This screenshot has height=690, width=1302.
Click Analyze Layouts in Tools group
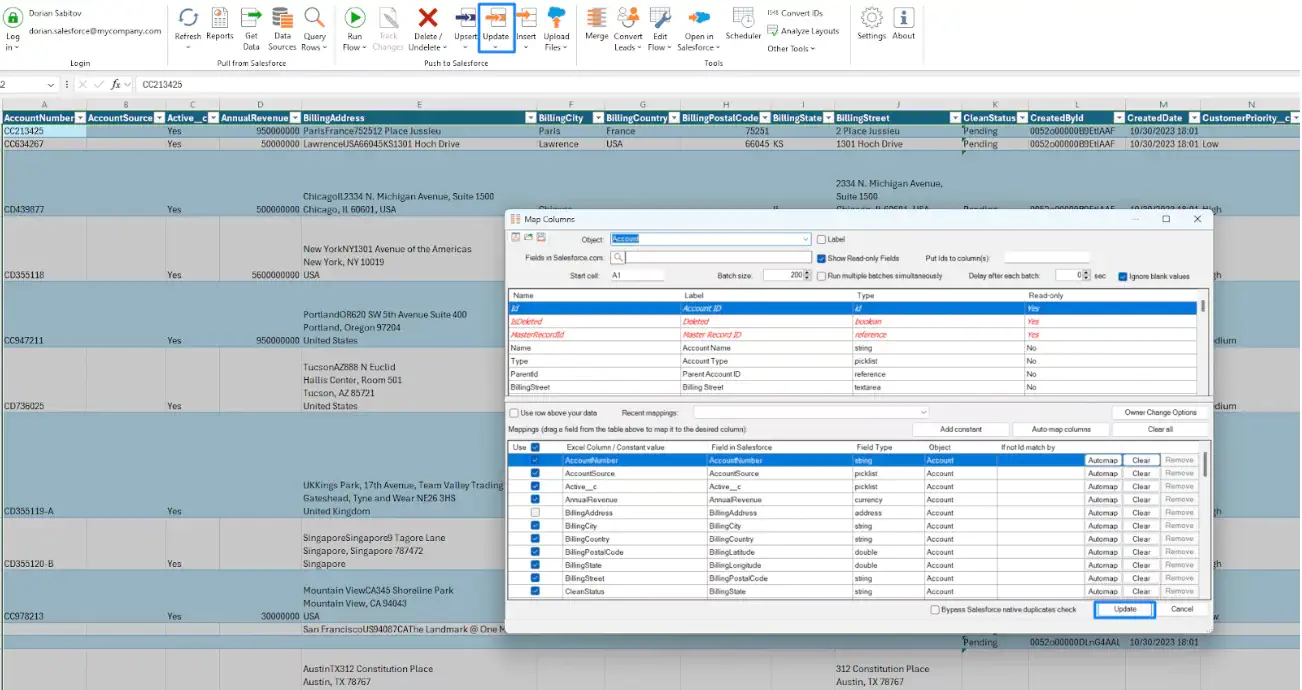[x=803, y=31]
